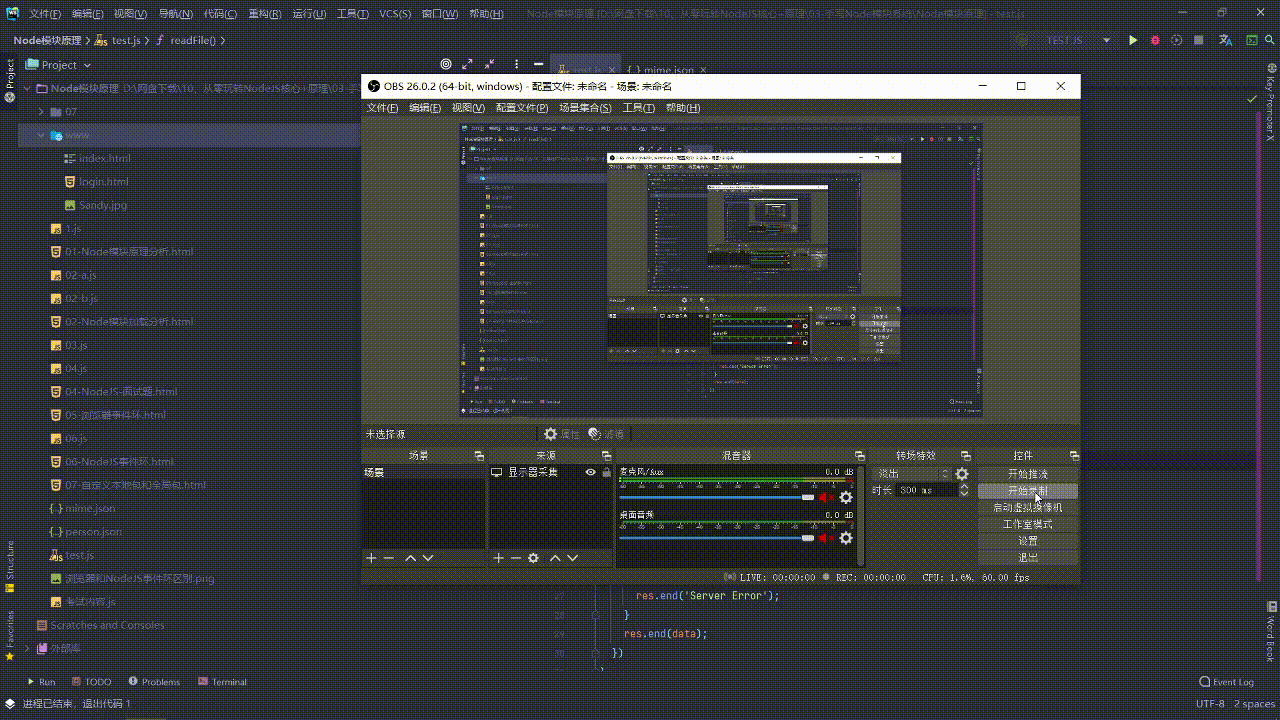Click 开始推流 to start streaming

(x=1028, y=474)
